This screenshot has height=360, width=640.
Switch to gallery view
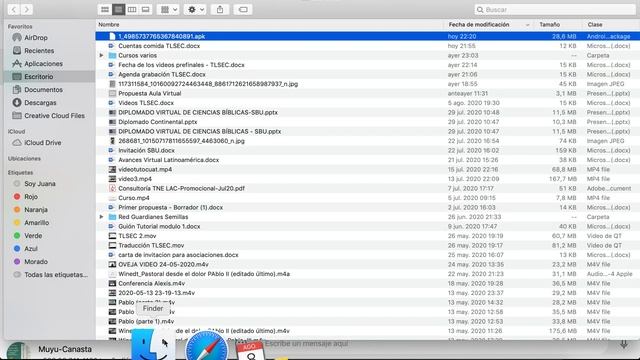tap(145, 9)
